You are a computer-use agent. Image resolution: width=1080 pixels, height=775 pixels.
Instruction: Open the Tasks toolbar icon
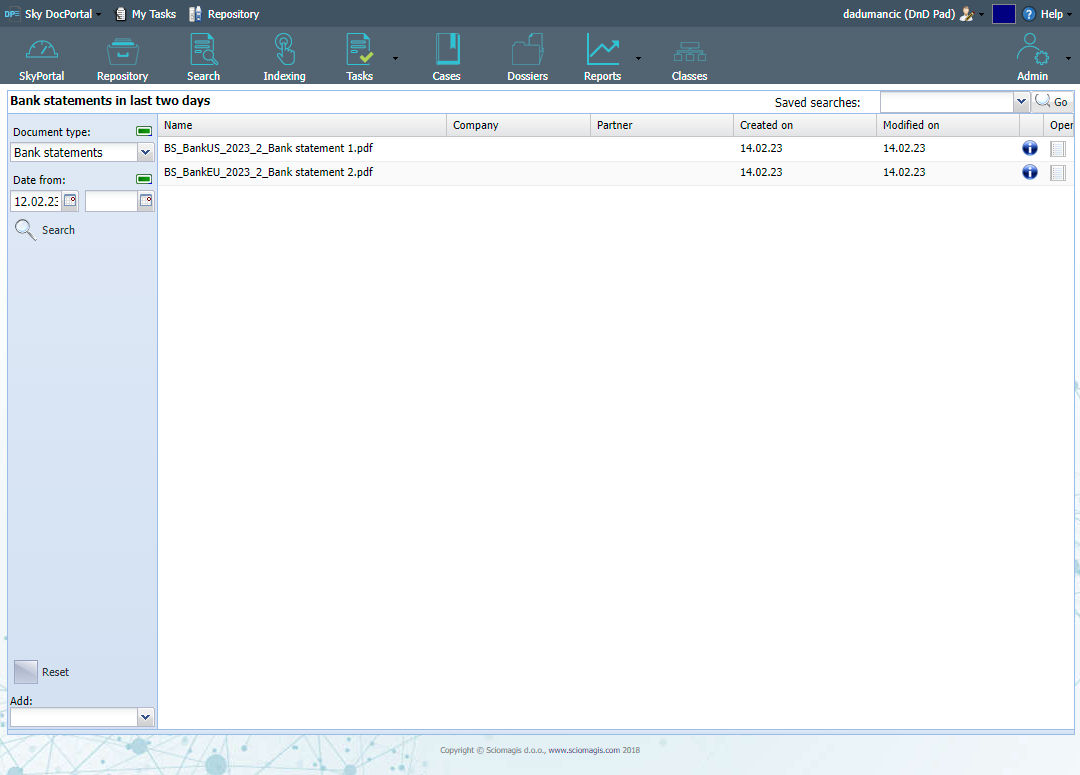[x=360, y=50]
